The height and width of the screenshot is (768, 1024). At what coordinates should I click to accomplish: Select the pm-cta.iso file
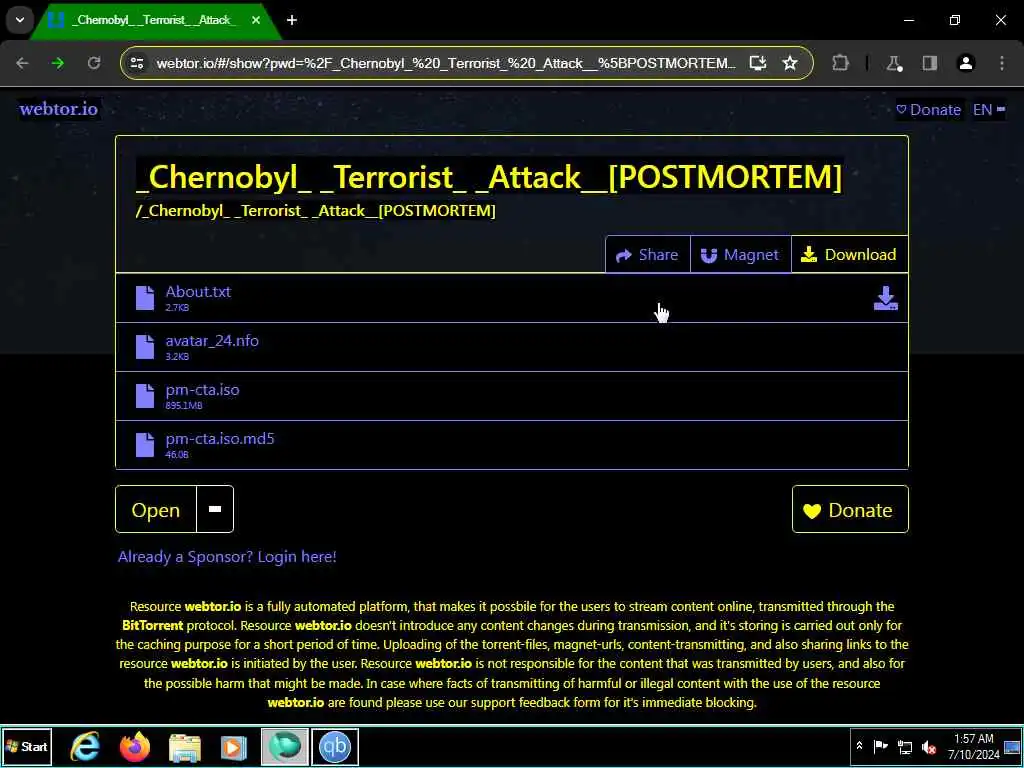tap(511, 396)
